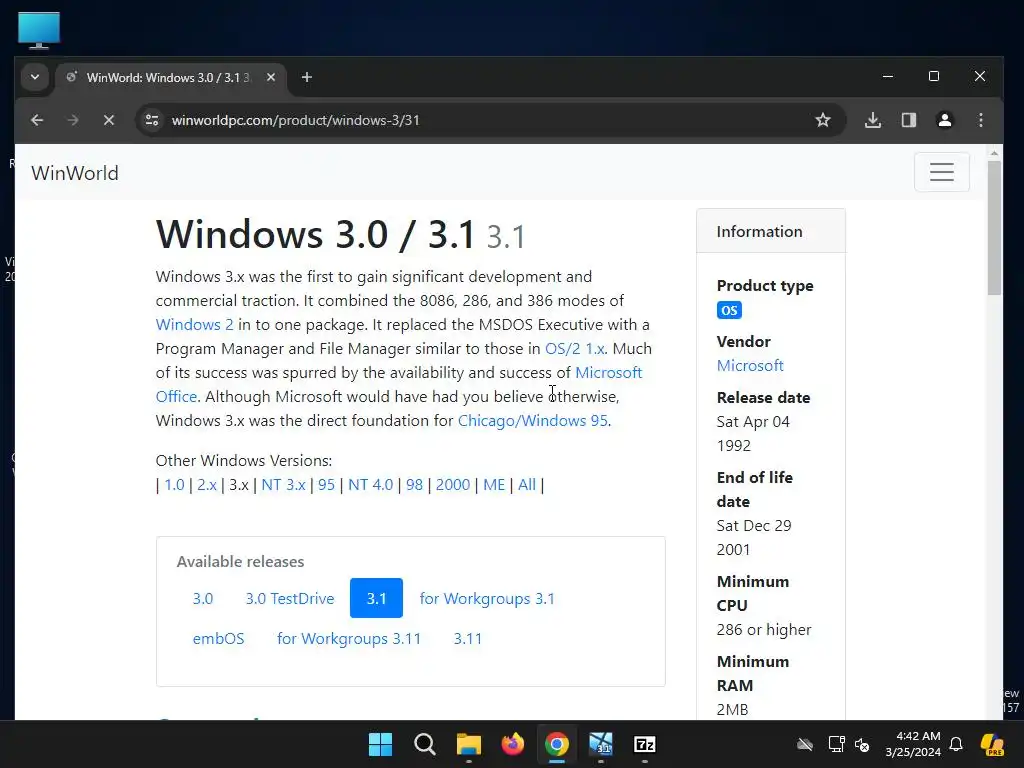Image resolution: width=1024 pixels, height=768 pixels.
Task: Click the page vertical scrollbar thumb
Action: 993,227
